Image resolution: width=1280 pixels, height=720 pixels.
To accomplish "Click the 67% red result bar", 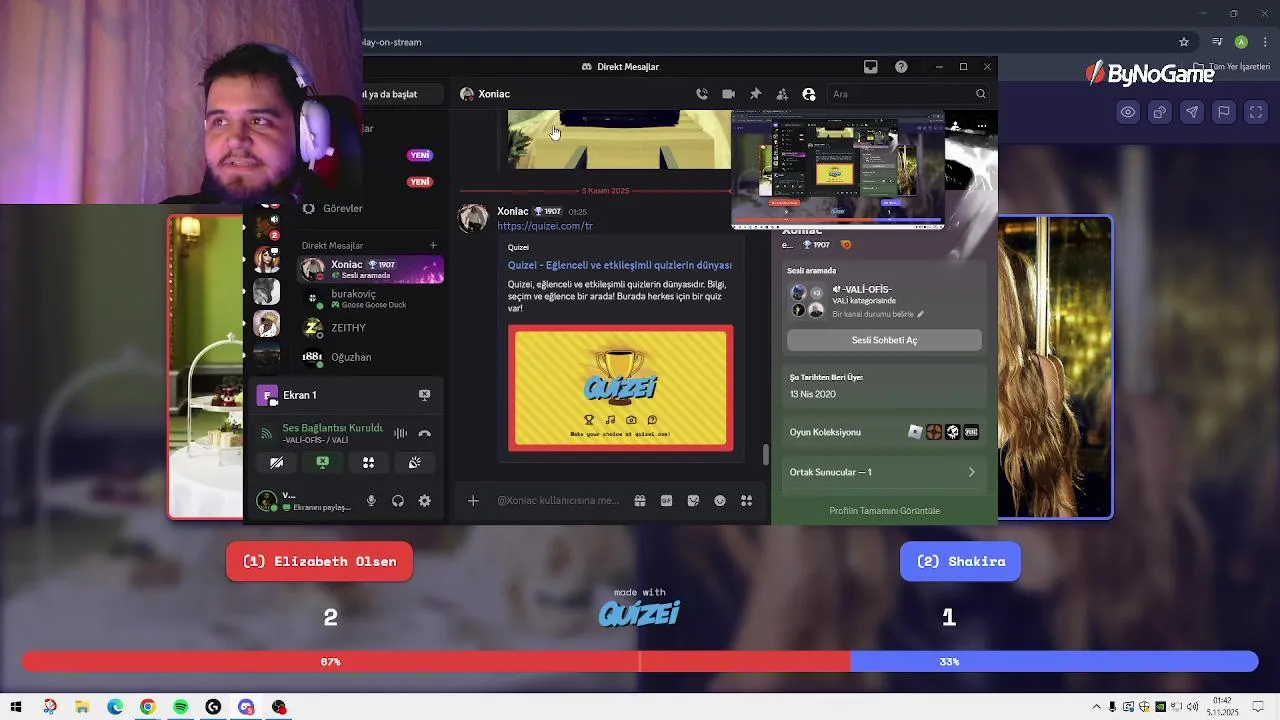I will 436,662.
